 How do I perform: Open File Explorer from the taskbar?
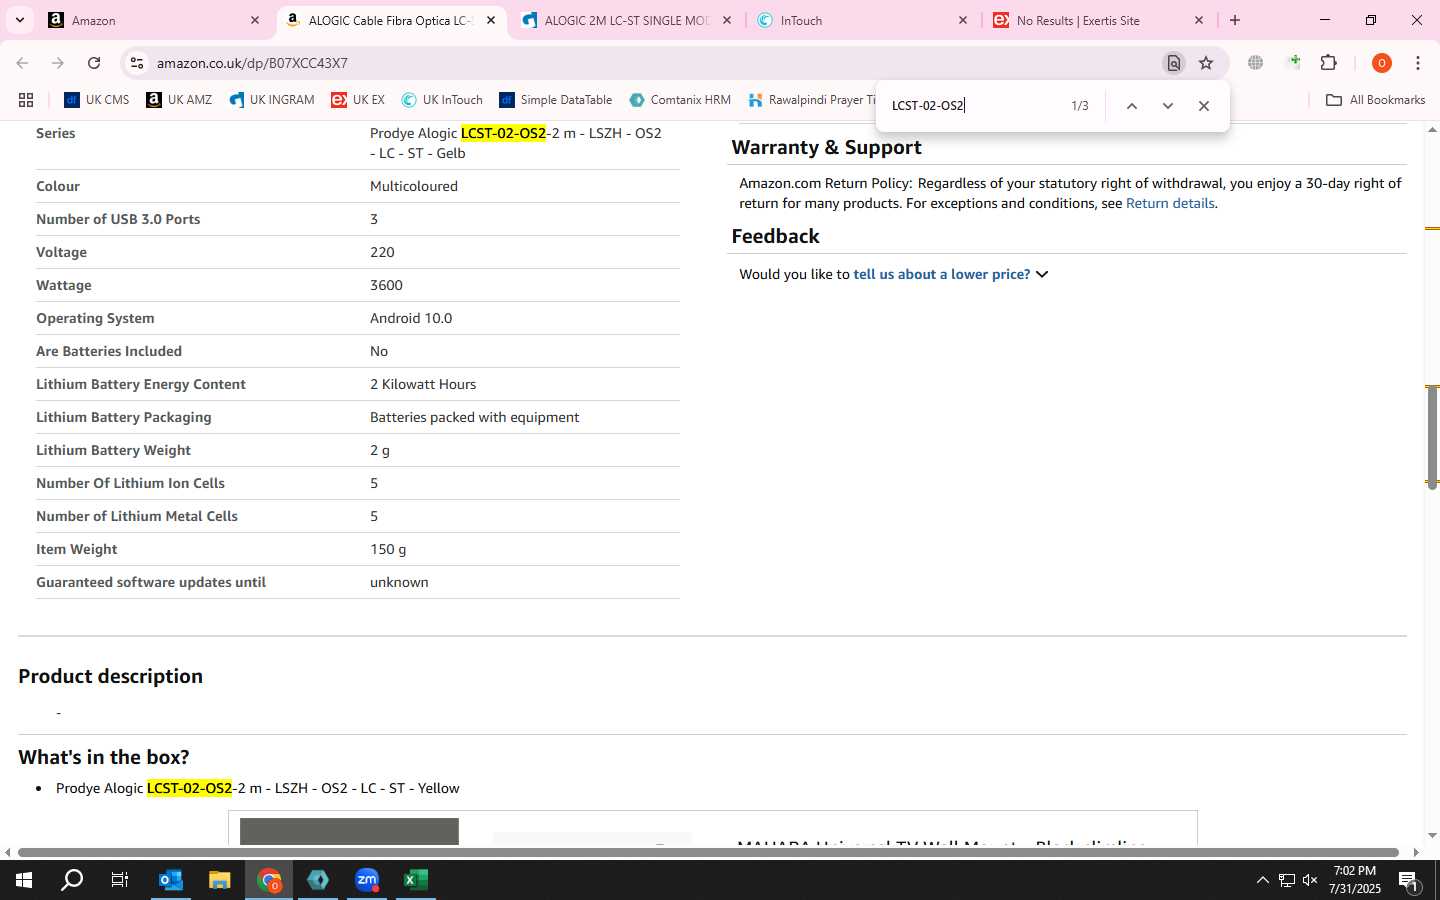[x=219, y=880]
